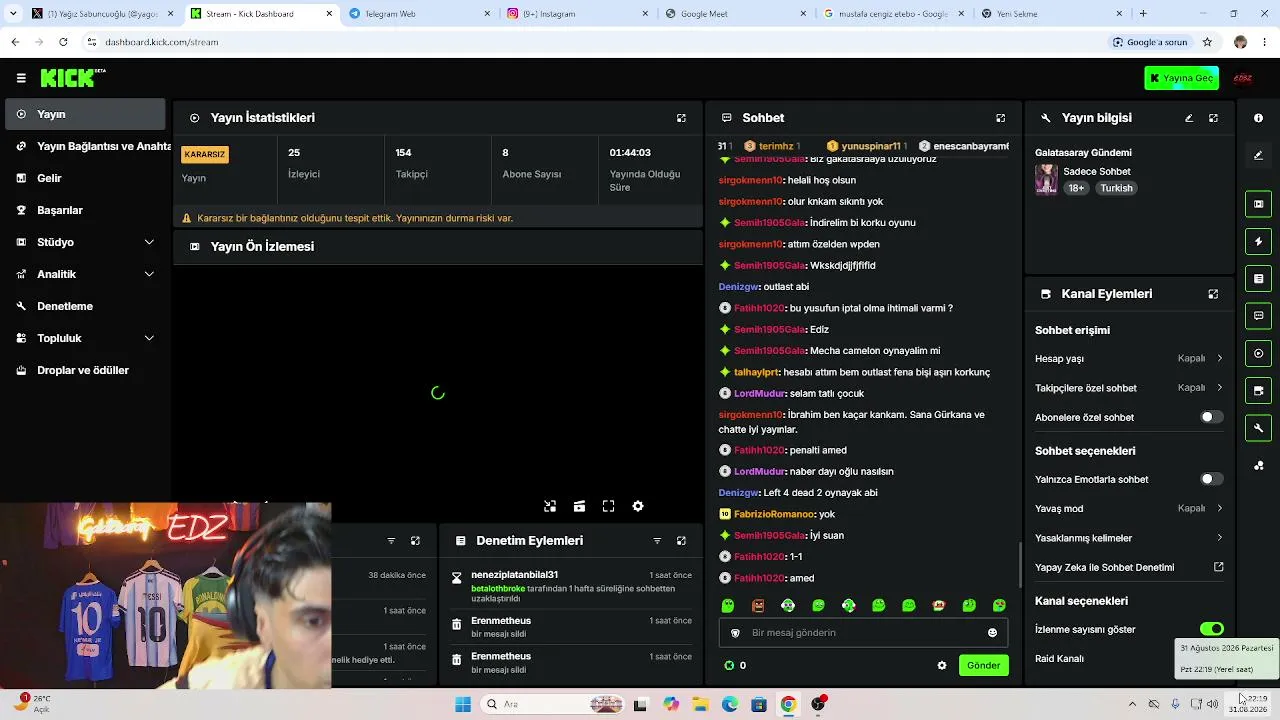The width and height of the screenshot is (1280, 720).
Task: Open the emoji picker in the message box
Action: 992,633
